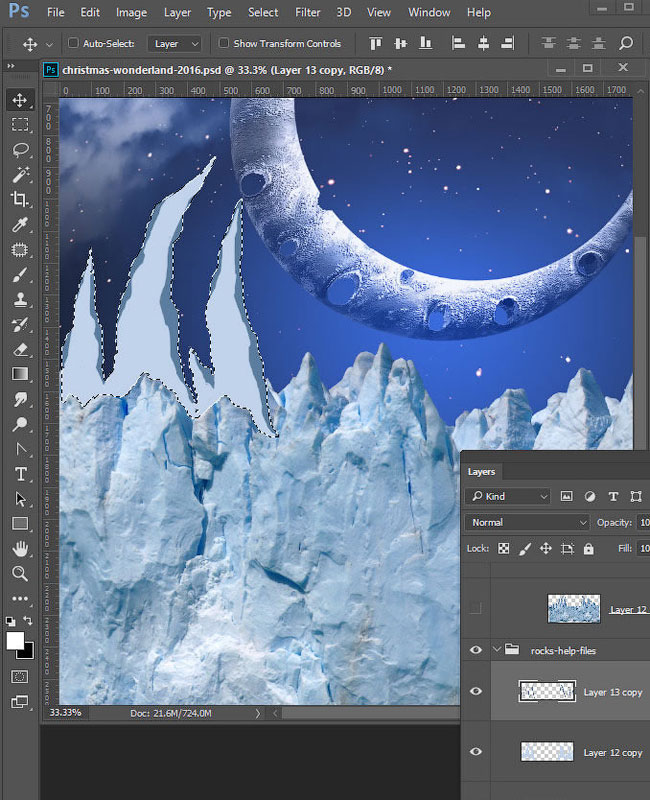Image resolution: width=650 pixels, height=800 pixels.
Task: Select the Horizontal Type tool
Action: (20, 474)
